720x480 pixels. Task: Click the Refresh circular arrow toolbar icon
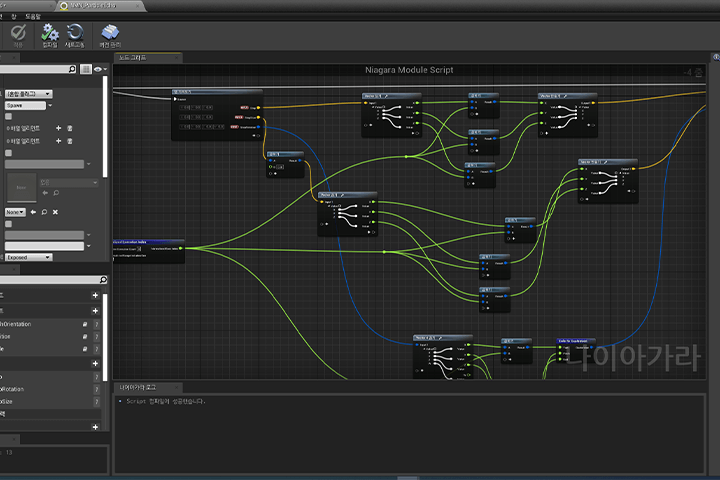[x=74, y=36]
